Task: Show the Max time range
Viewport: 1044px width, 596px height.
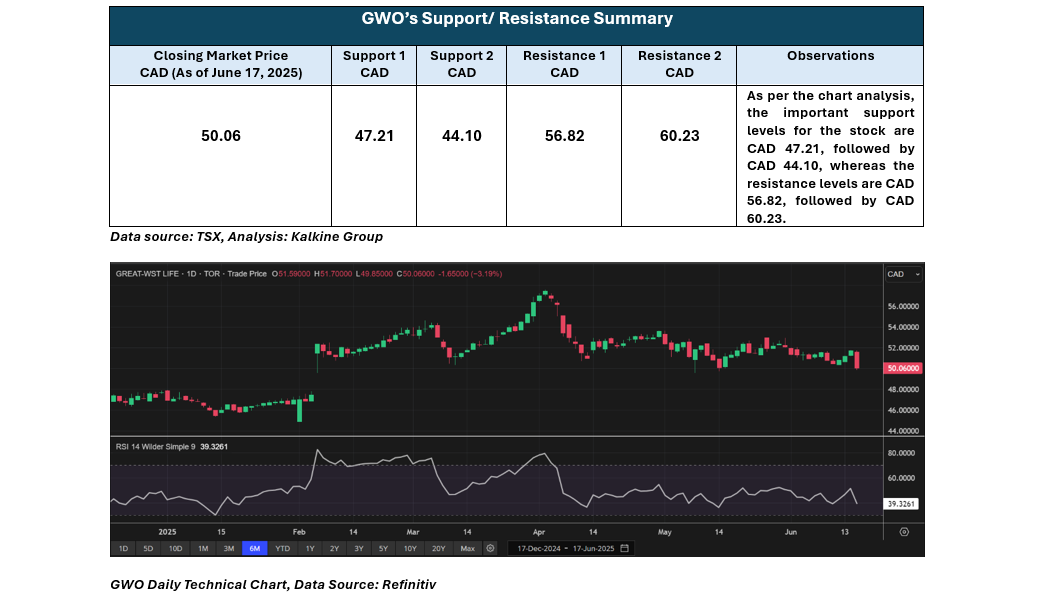Action: (467, 549)
